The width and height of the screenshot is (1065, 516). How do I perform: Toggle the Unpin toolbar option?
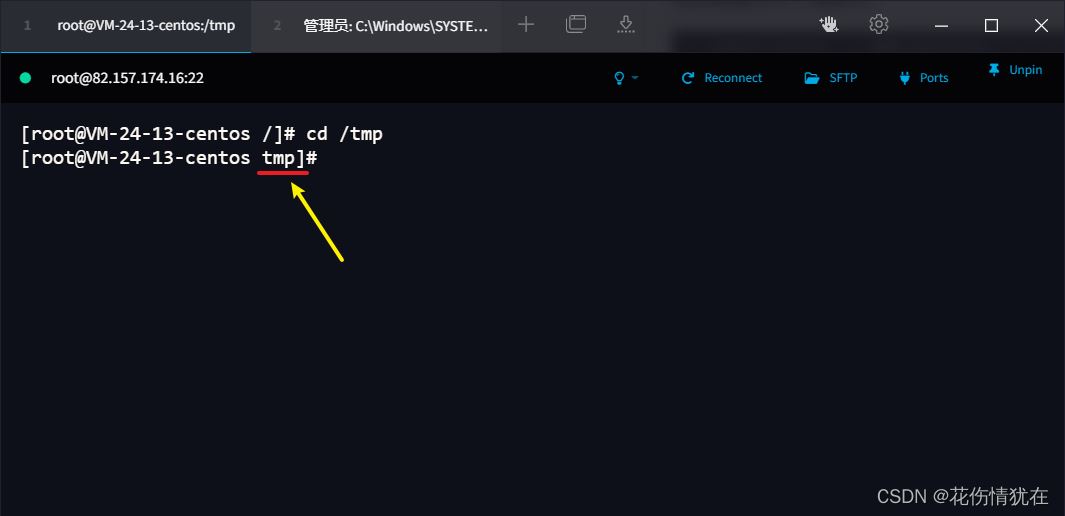tap(1025, 70)
